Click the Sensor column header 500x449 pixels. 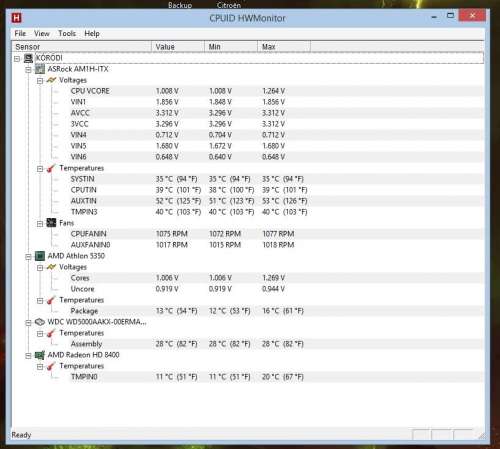[x=82, y=47]
